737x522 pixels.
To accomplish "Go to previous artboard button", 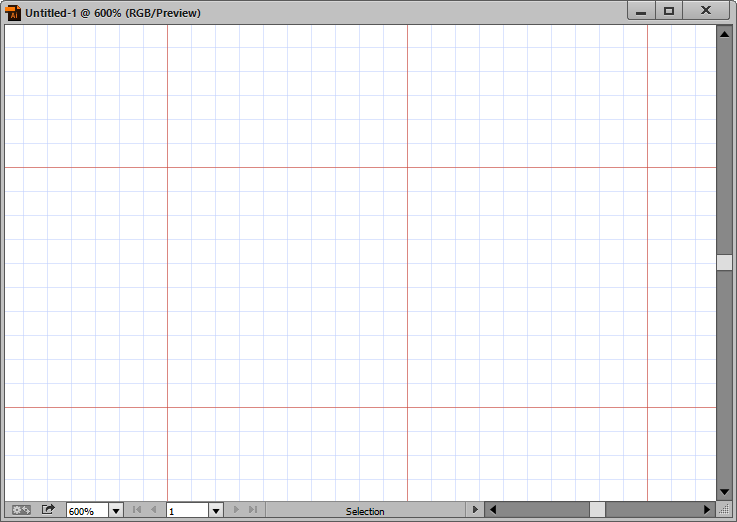I will [153, 510].
